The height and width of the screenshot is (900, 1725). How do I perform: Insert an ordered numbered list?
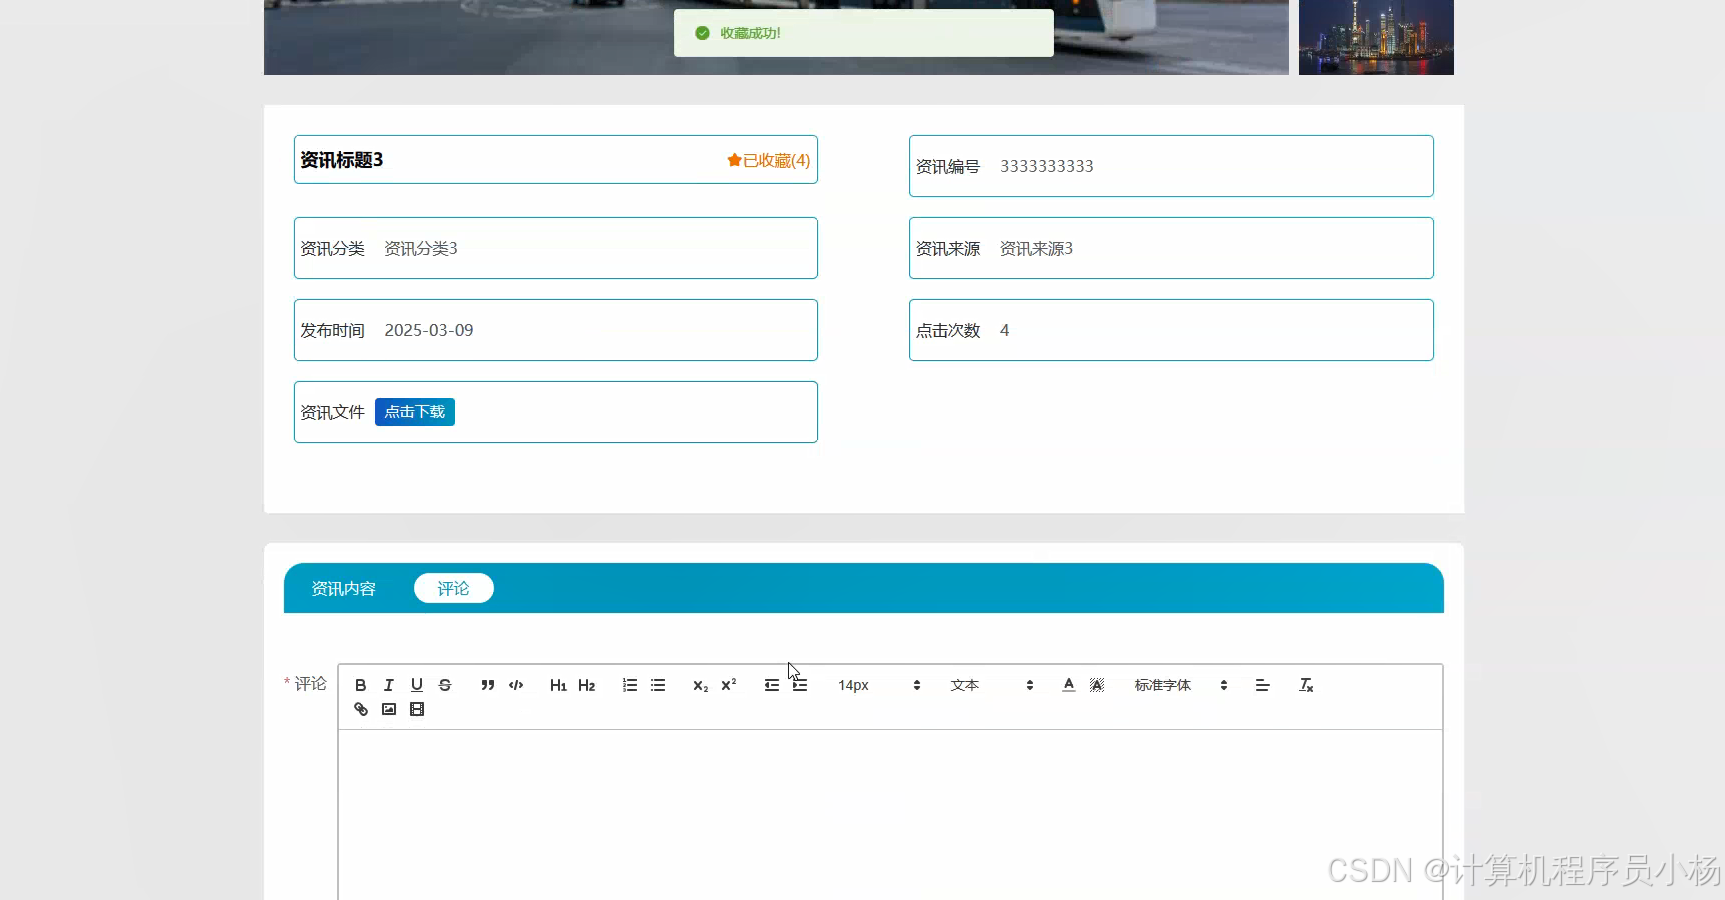630,685
